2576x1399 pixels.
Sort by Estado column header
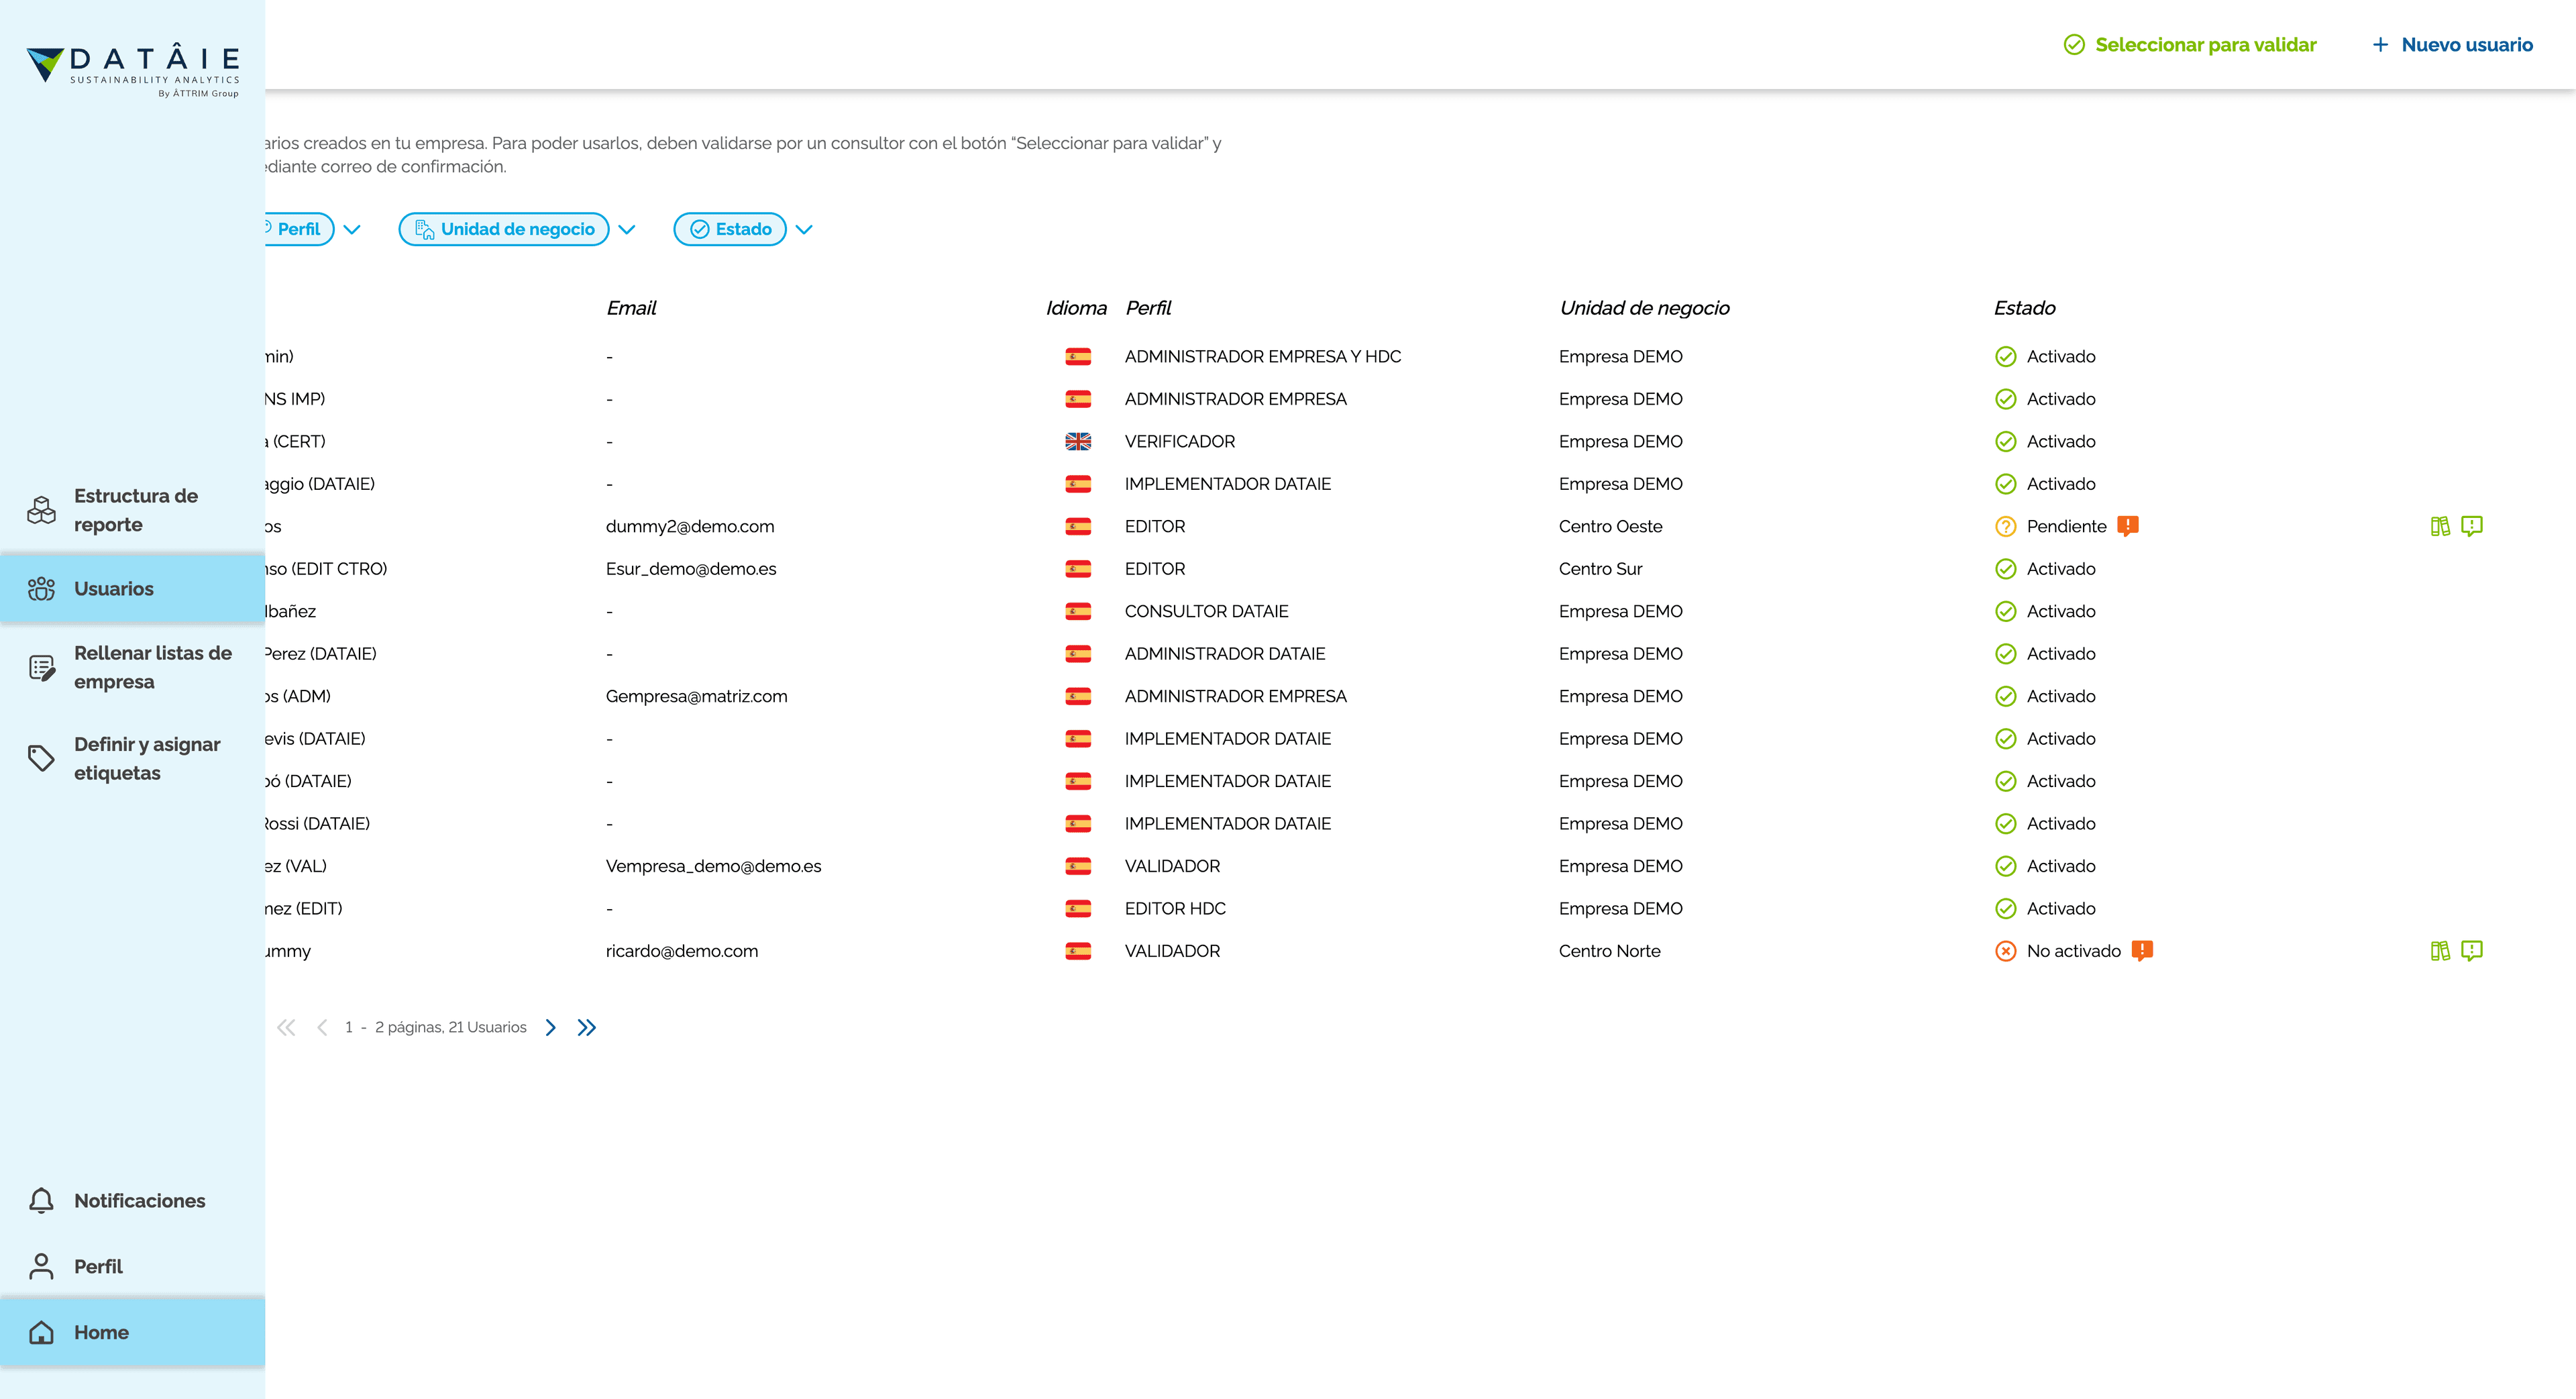pos(2024,308)
